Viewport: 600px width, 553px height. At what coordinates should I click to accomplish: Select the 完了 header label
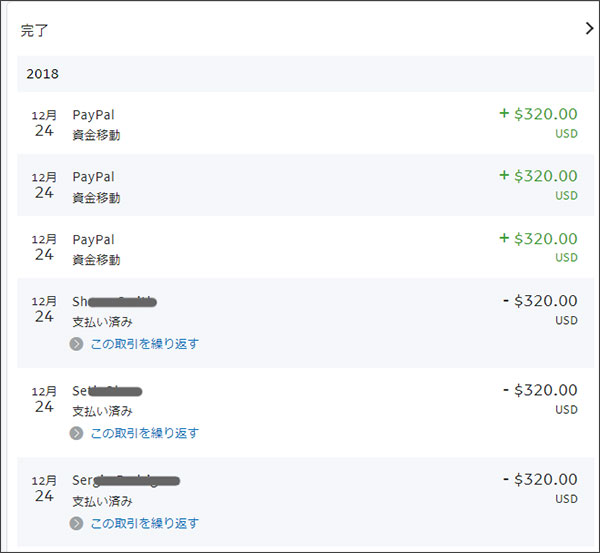(35, 30)
